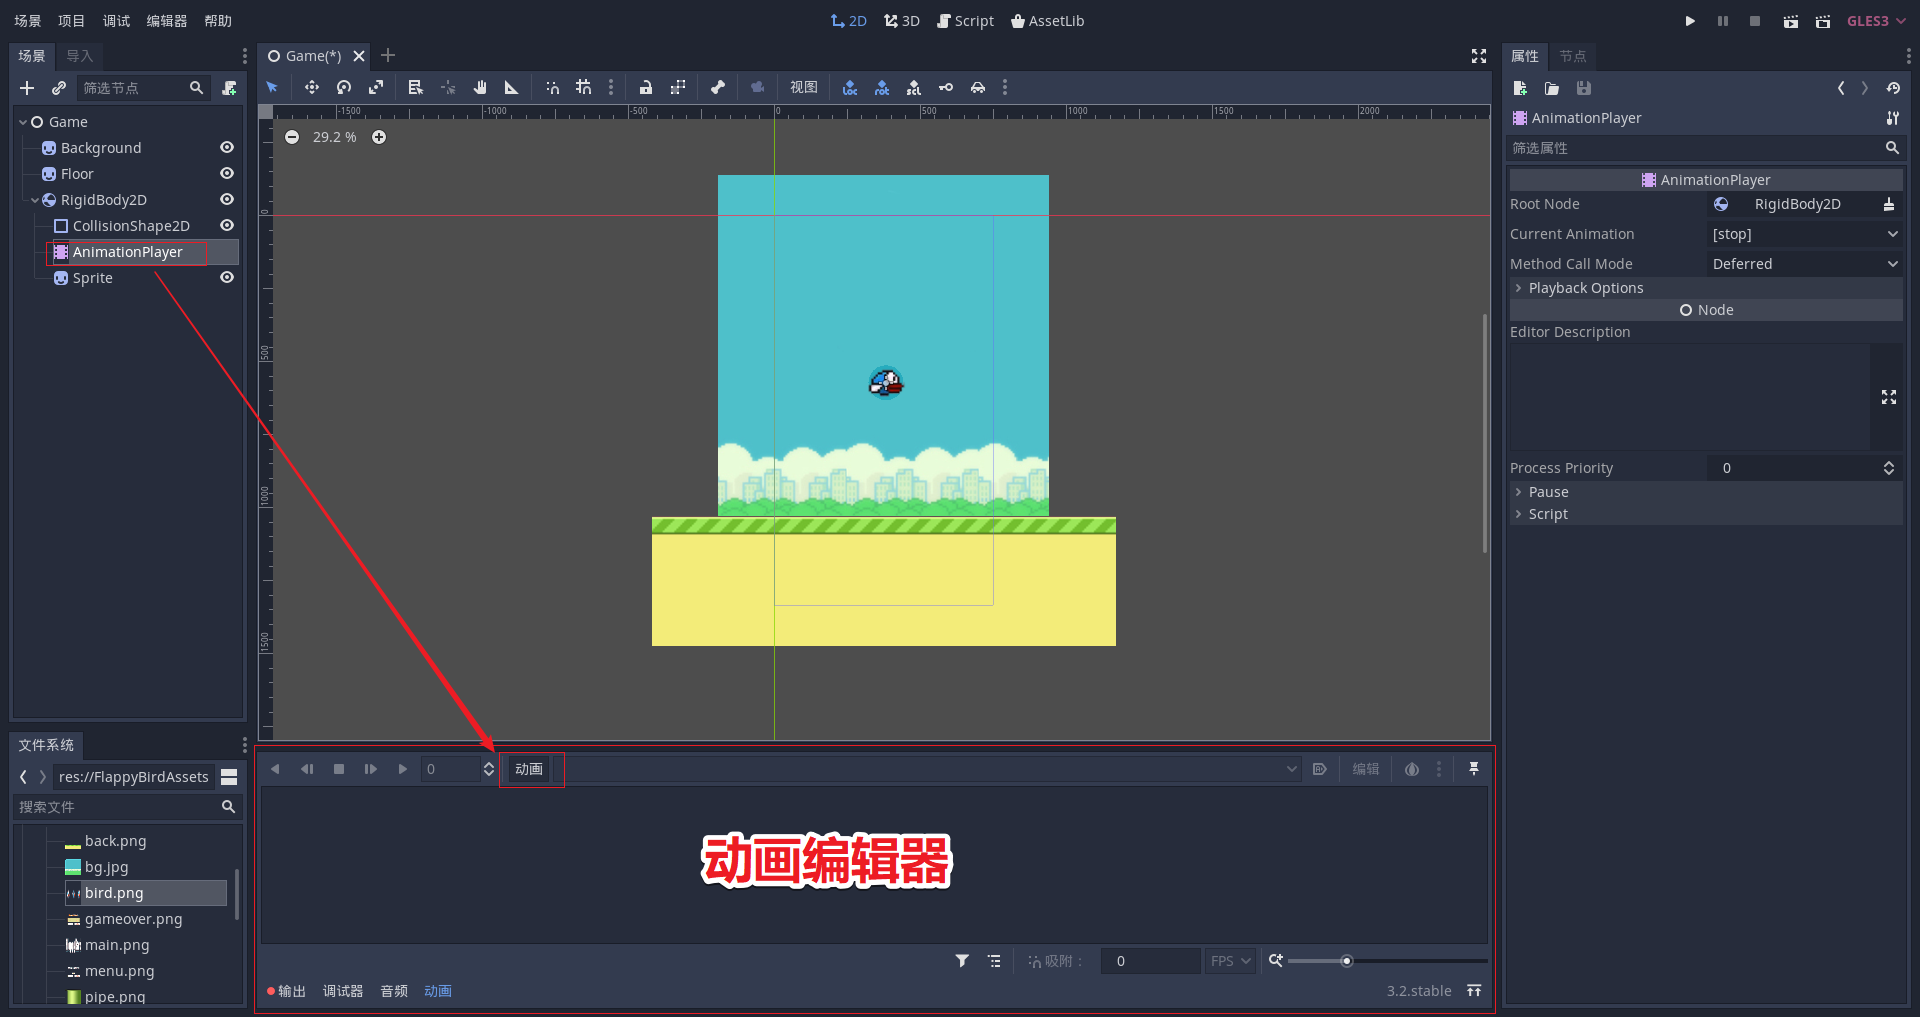Play the current scene clapper icon
This screenshot has width=1920, height=1017.
tap(1791, 21)
